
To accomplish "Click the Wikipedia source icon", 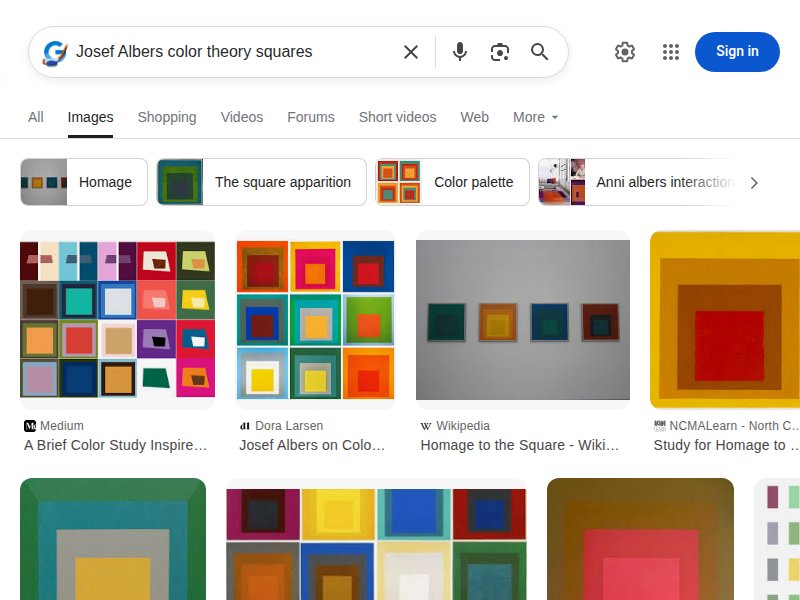I will pyautogui.click(x=424, y=425).
